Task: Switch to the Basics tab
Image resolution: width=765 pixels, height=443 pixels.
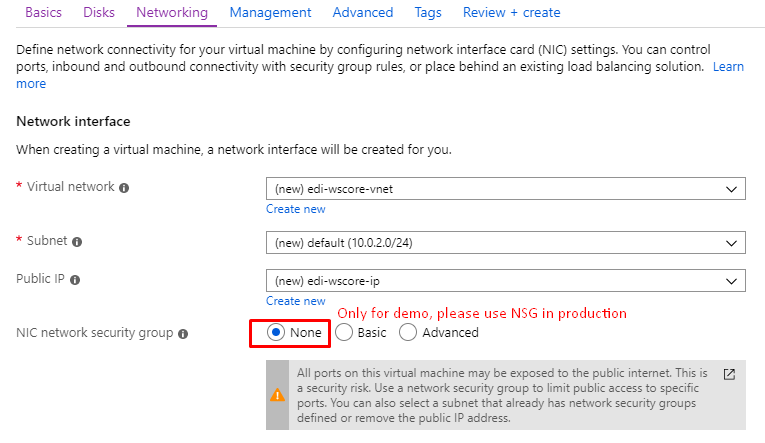Action: [43, 12]
